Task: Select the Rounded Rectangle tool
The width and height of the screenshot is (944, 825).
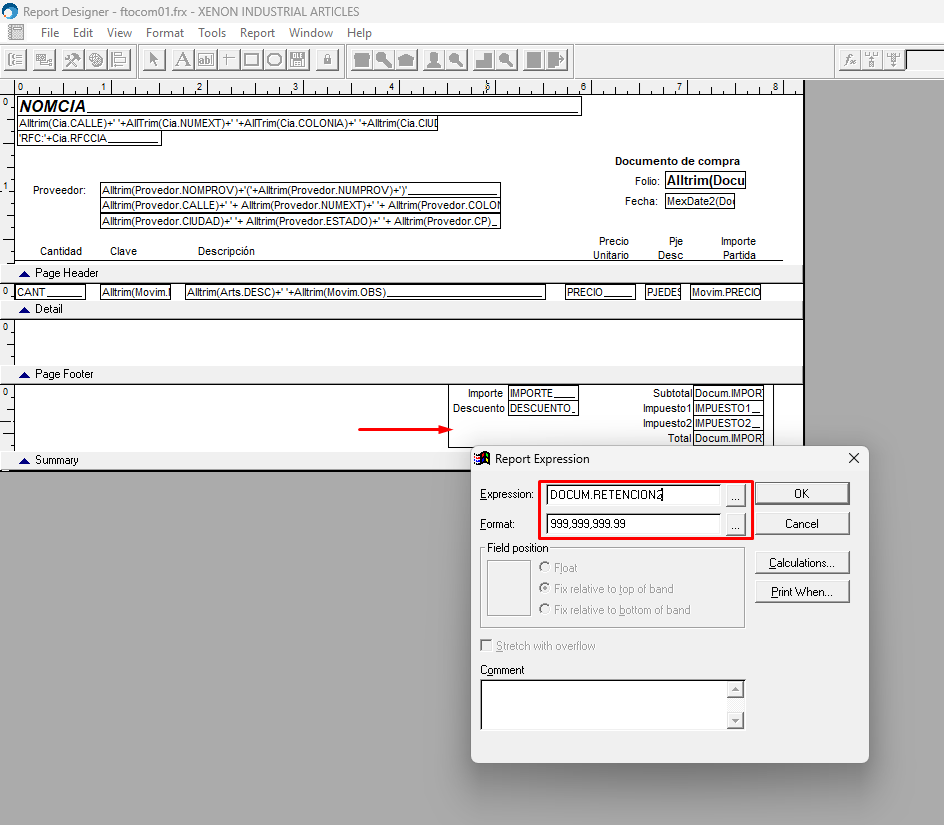Action: (x=275, y=60)
